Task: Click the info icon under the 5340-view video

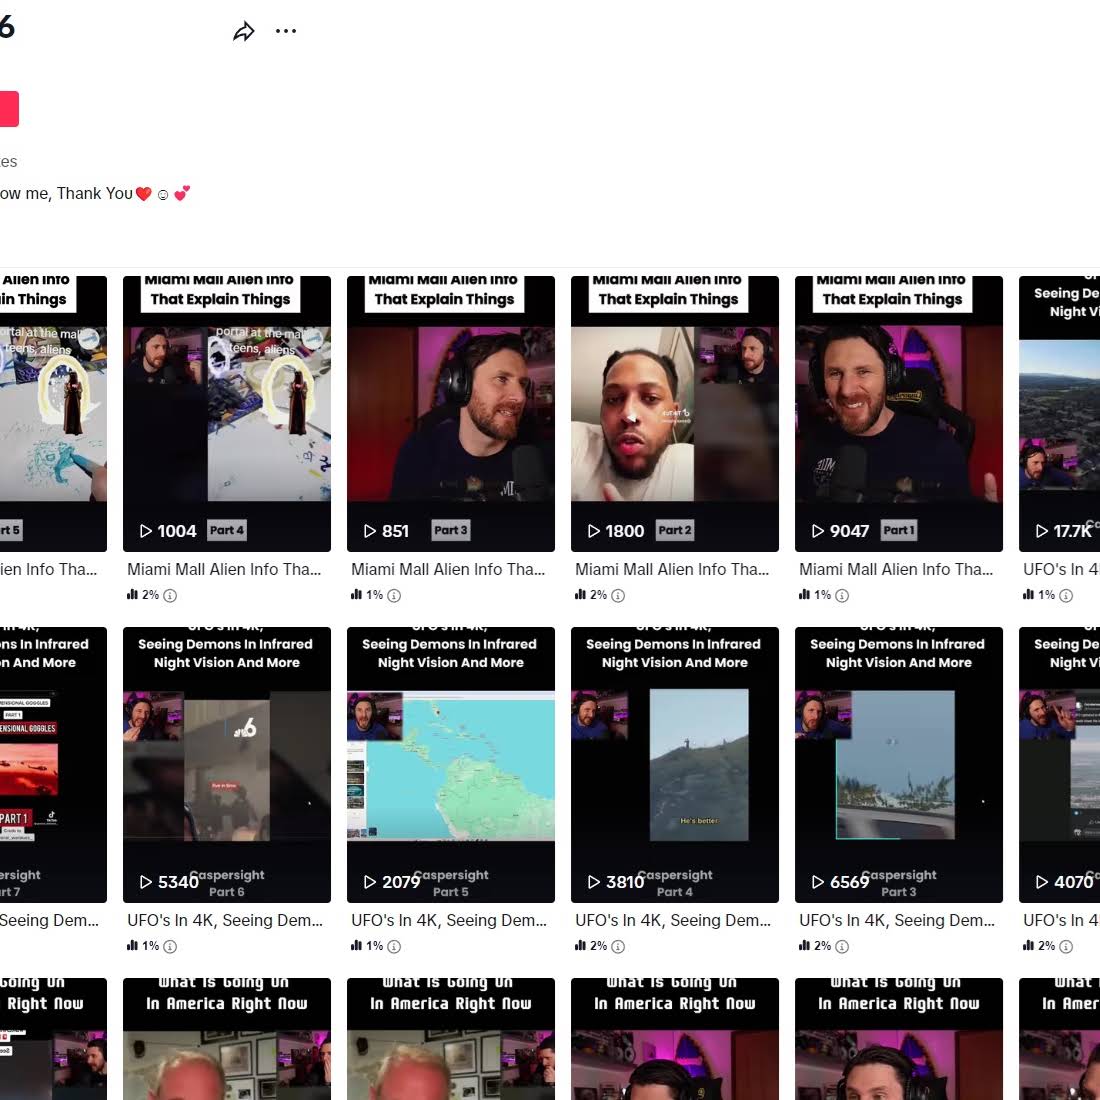Action: click(x=170, y=946)
